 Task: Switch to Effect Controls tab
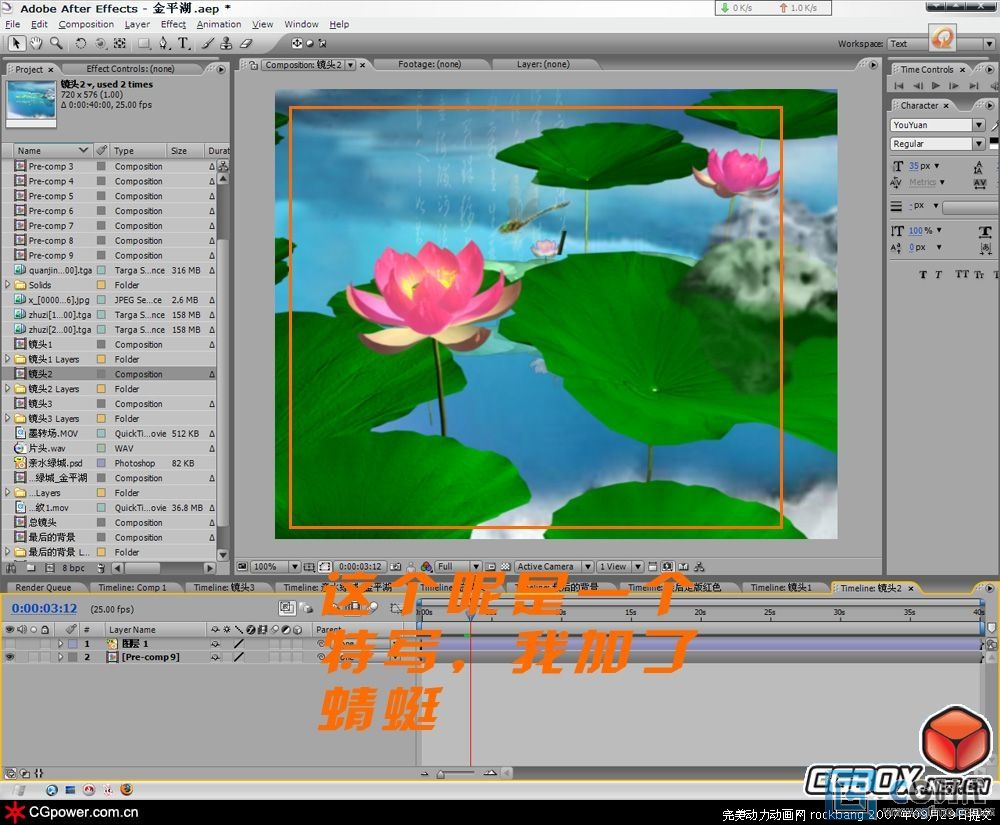(x=130, y=69)
